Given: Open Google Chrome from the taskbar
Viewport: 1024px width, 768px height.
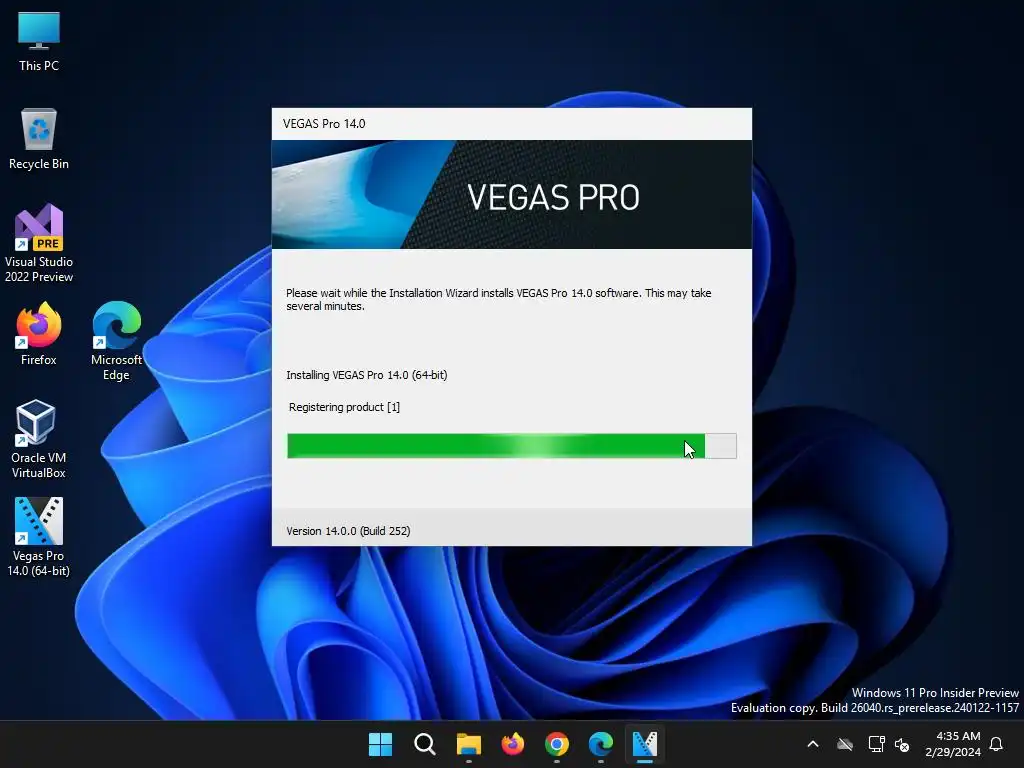Looking at the screenshot, I should [x=556, y=744].
